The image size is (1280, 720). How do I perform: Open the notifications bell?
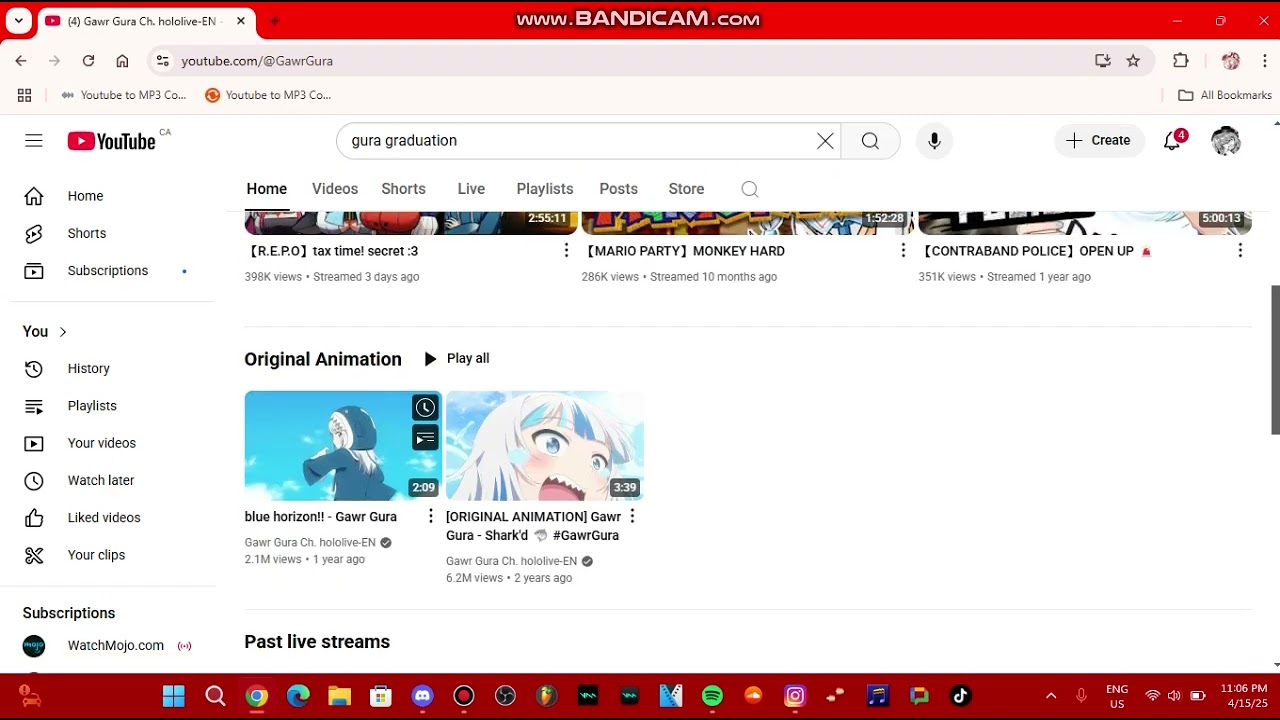click(1173, 141)
